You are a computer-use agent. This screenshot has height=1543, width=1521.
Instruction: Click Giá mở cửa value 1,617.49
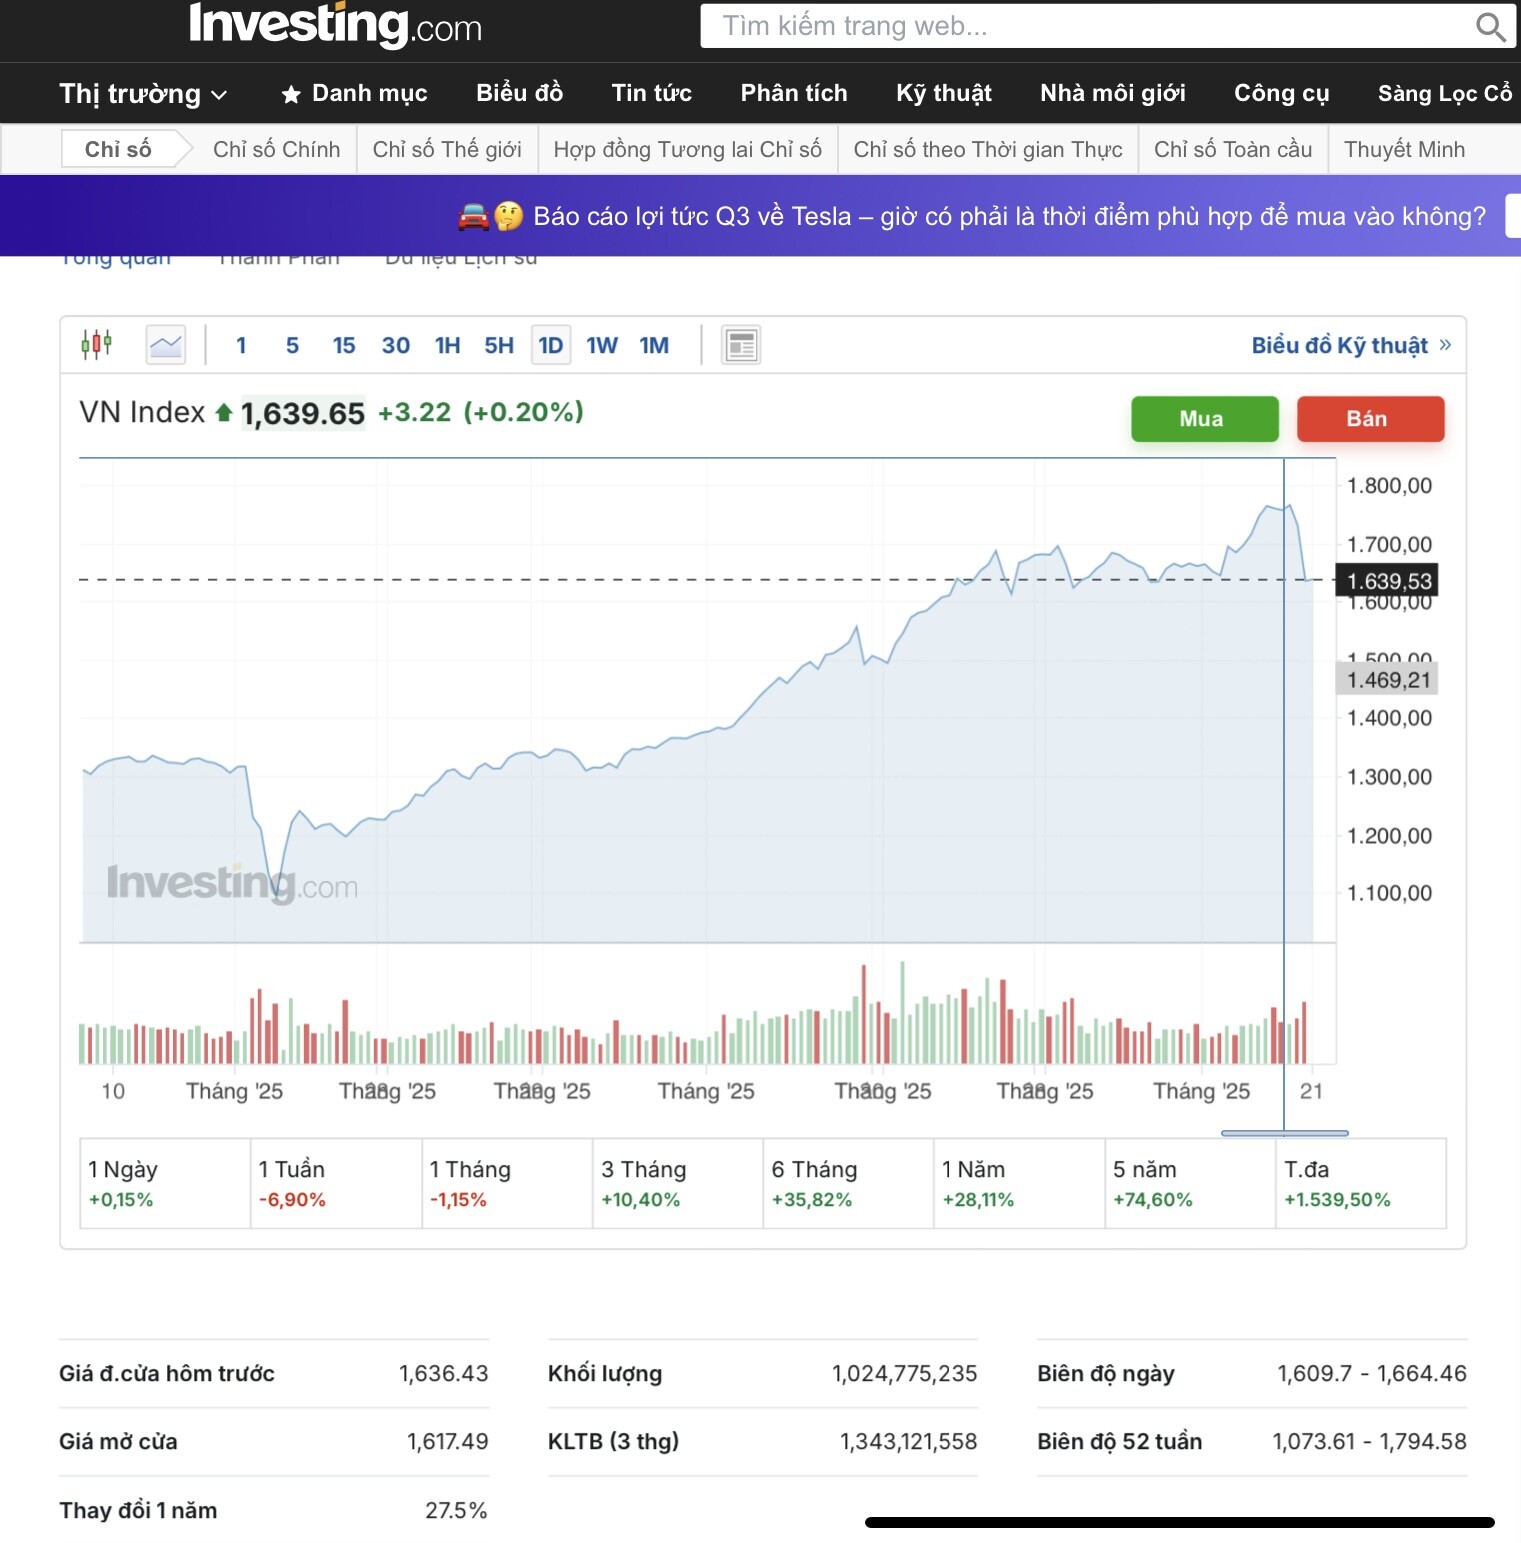click(447, 1441)
